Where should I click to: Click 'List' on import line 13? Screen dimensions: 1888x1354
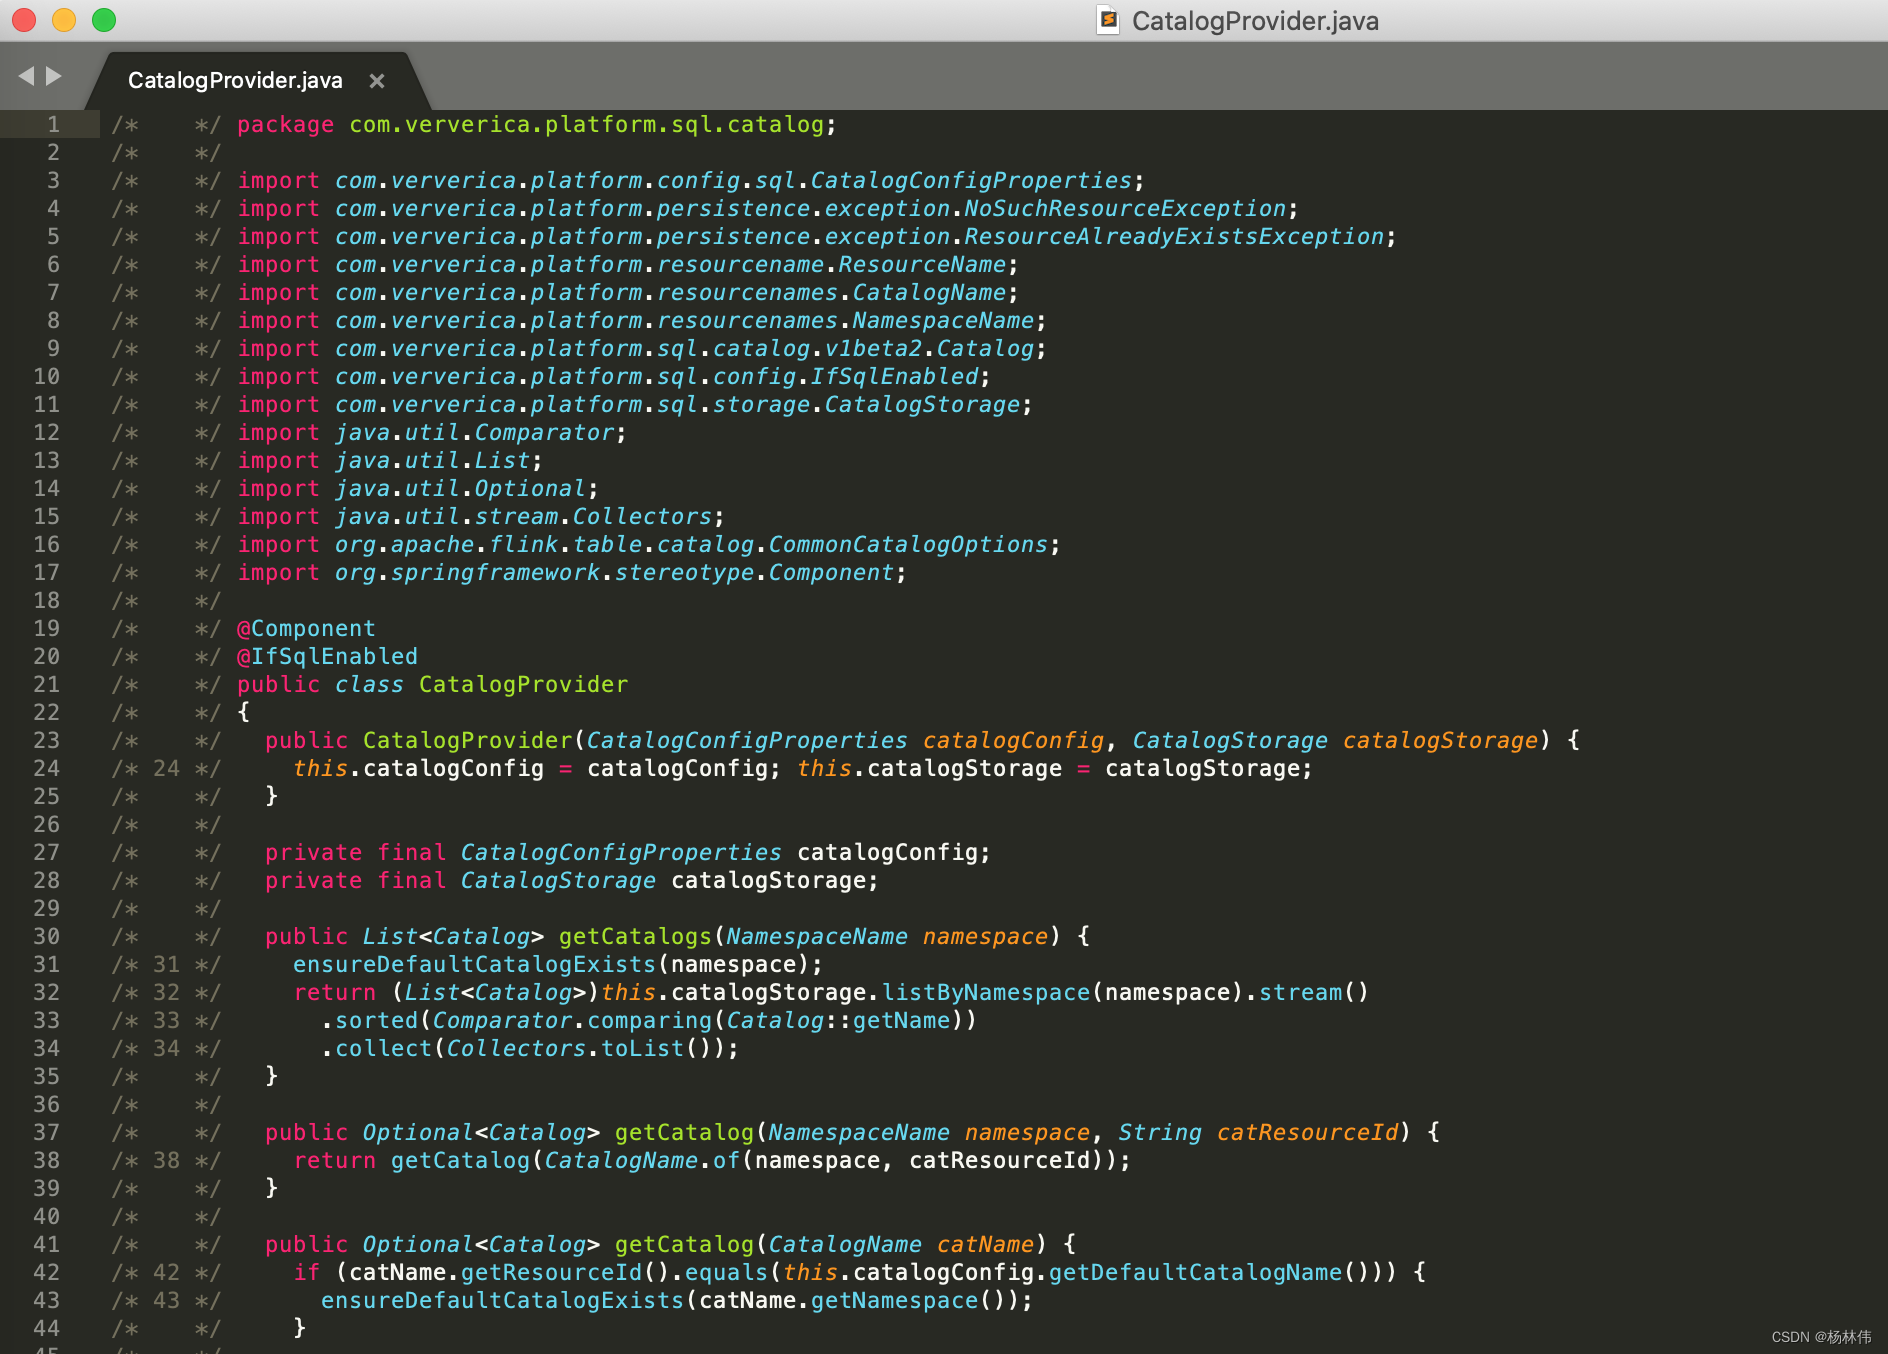[x=502, y=461]
